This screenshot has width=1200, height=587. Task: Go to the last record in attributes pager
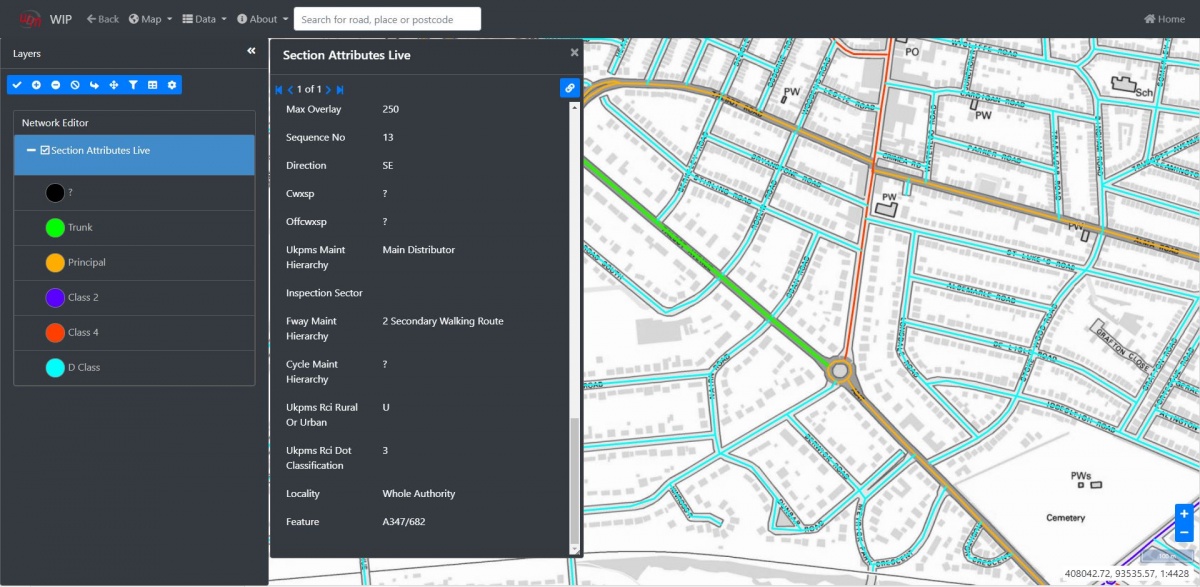coord(340,90)
